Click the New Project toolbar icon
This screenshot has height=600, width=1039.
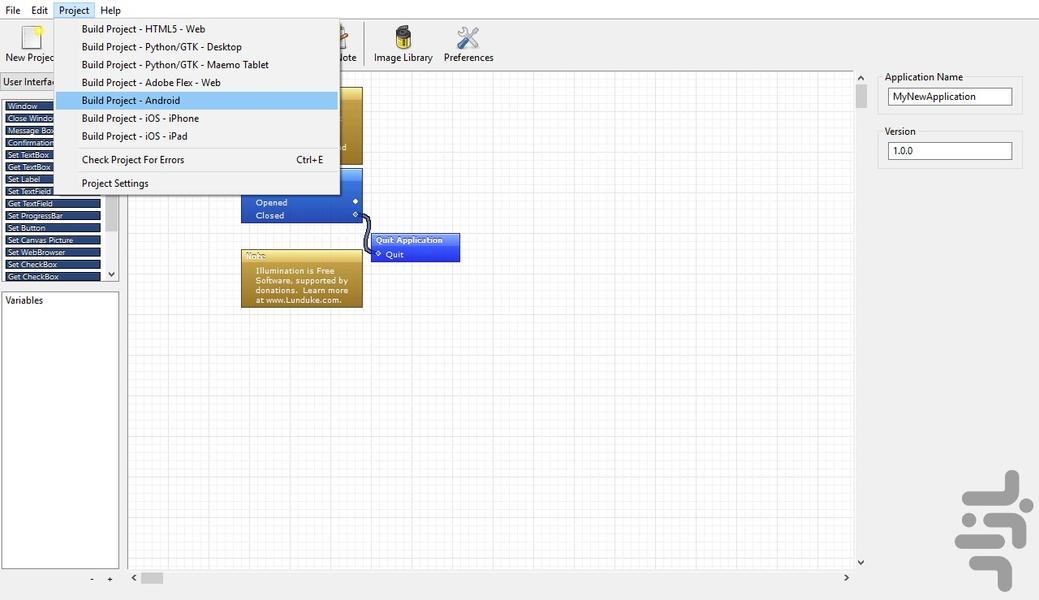[29, 45]
